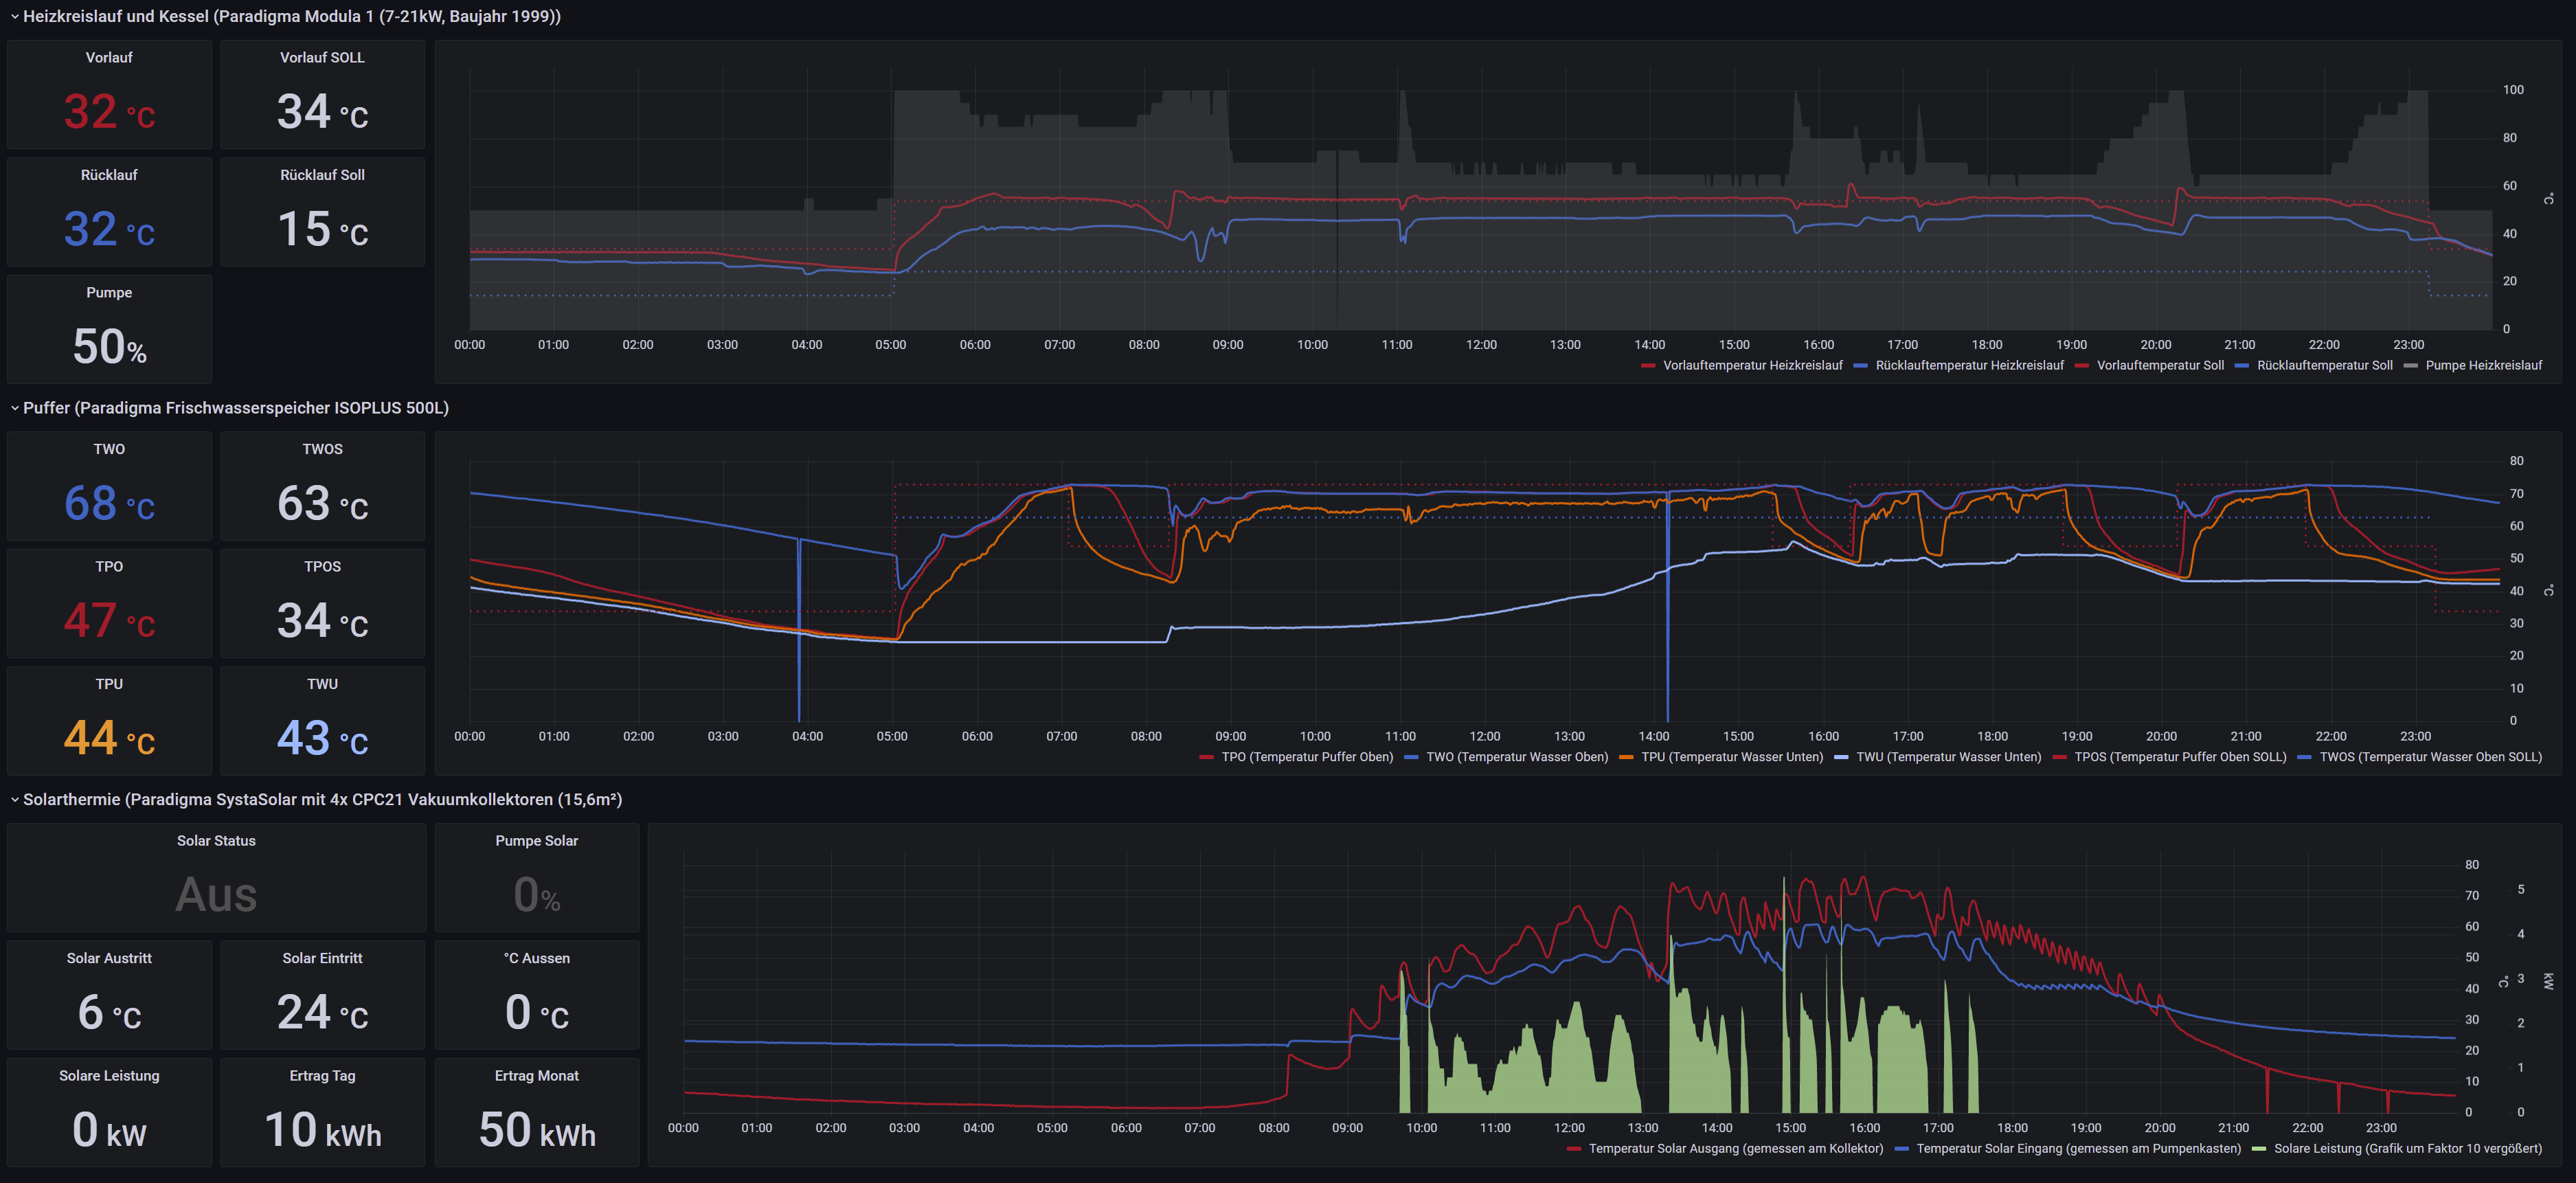Click the Aus solar status value
The width and height of the screenshot is (2576, 1183).
point(216,894)
